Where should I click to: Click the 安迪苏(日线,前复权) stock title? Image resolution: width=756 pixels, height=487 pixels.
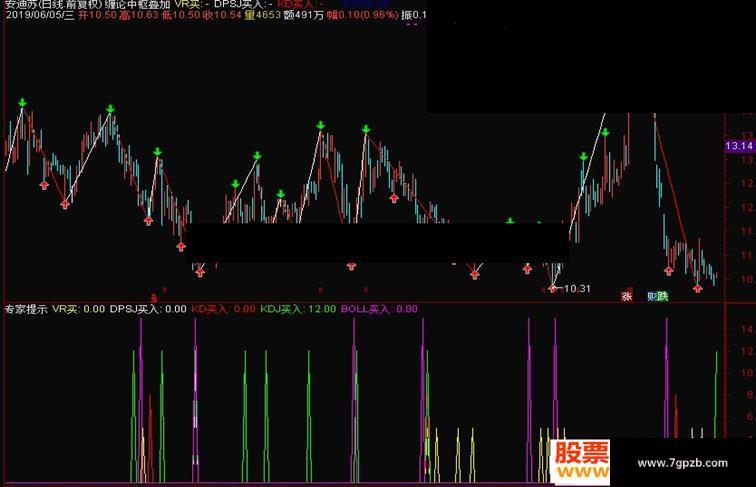pyautogui.click(x=53, y=4)
